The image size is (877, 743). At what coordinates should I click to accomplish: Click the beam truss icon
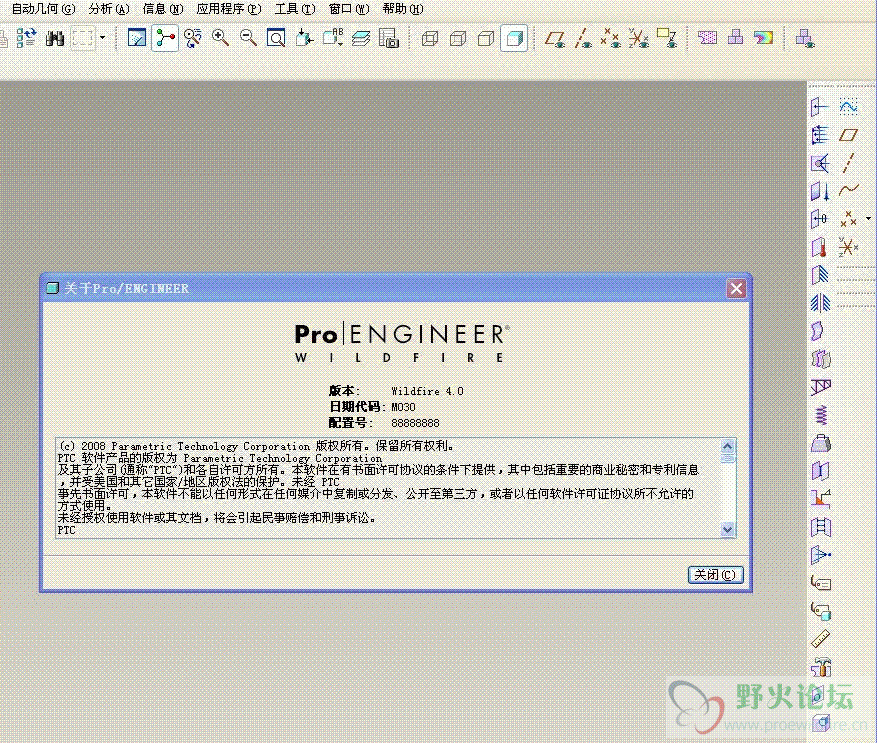(x=820, y=387)
